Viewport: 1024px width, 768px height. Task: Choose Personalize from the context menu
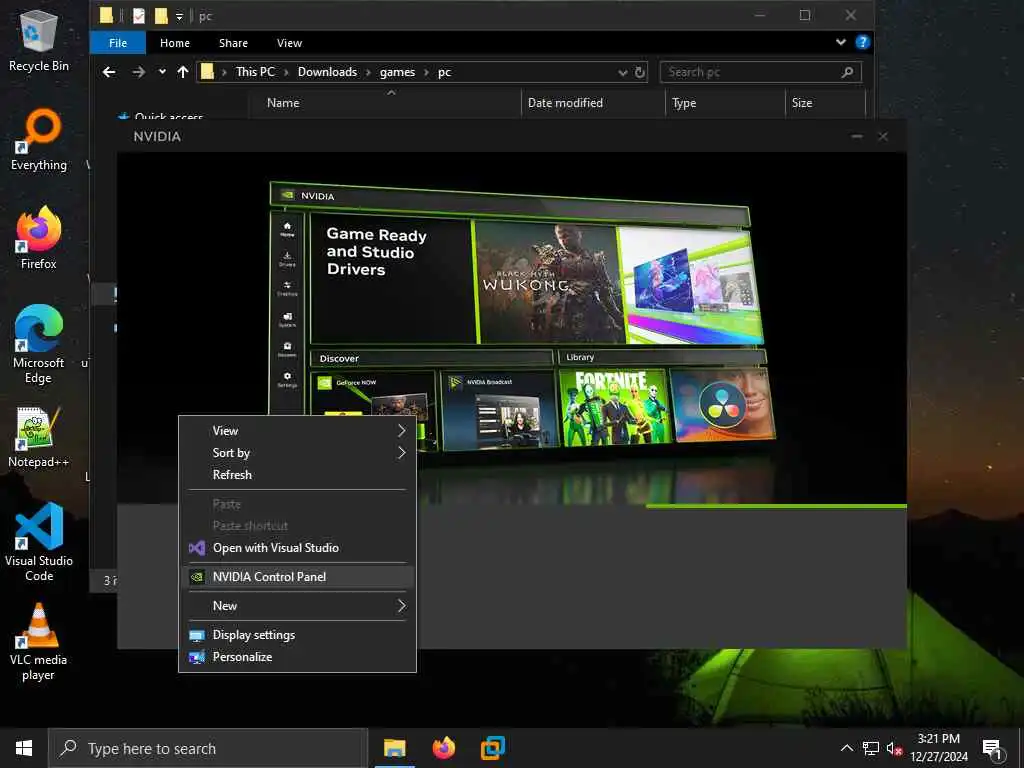pos(298,657)
